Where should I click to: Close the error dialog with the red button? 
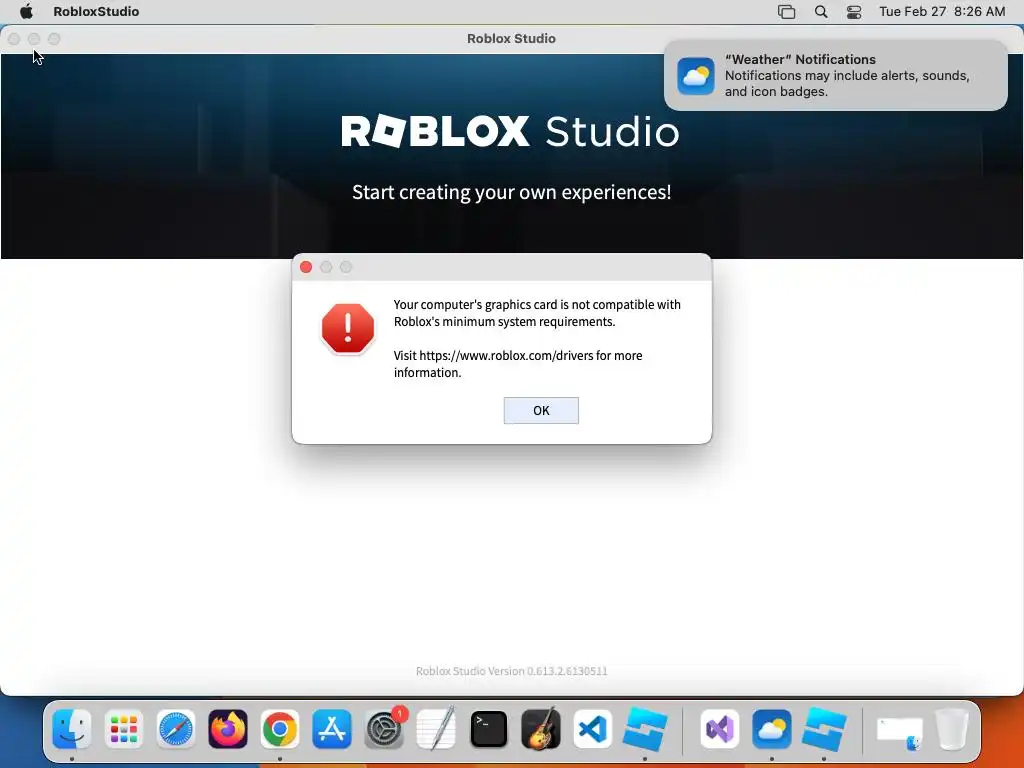click(306, 267)
